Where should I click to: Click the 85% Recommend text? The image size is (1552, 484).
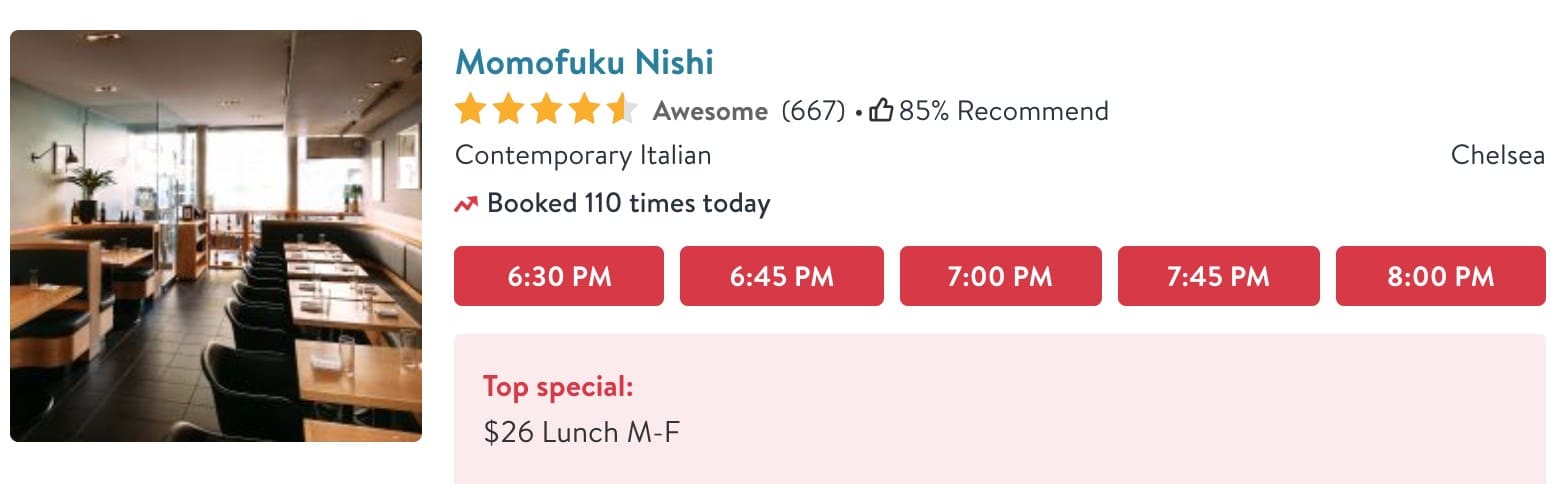tap(1003, 110)
